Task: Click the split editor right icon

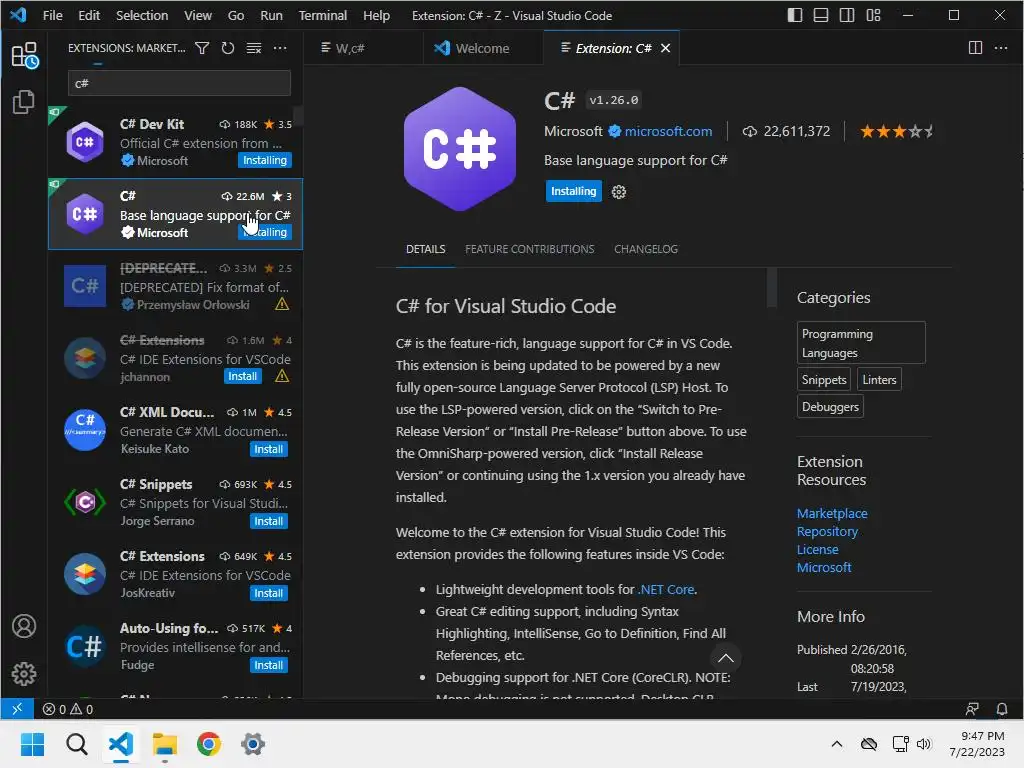Action: [x=975, y=48]
